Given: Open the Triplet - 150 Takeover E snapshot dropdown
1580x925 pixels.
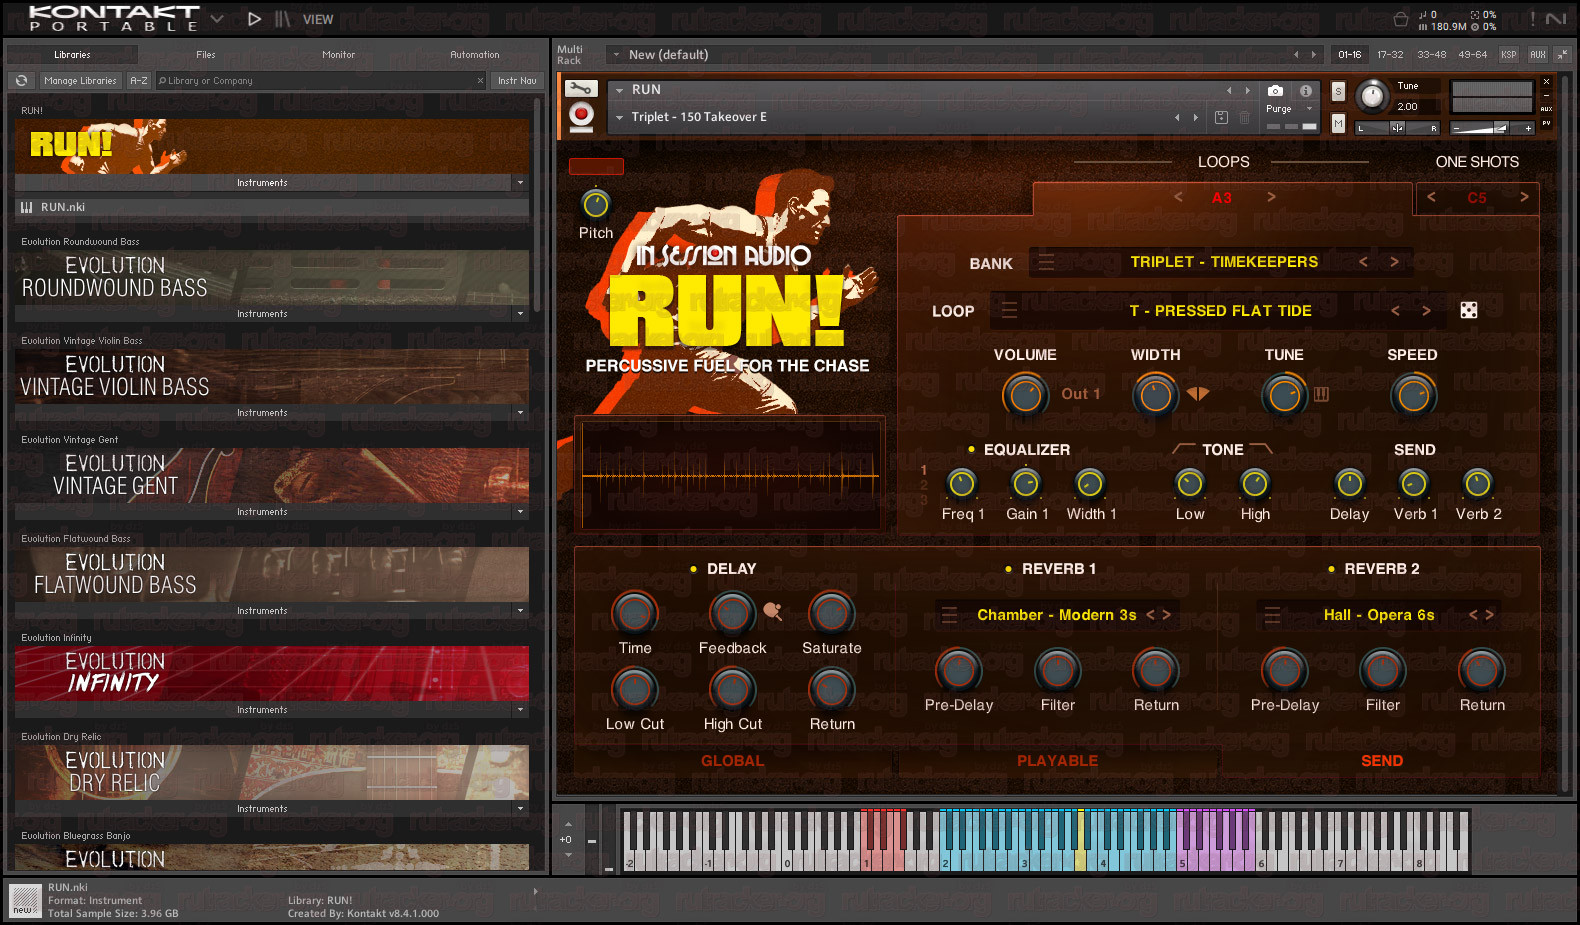Looking at the screenshot, I should point(620,117).
